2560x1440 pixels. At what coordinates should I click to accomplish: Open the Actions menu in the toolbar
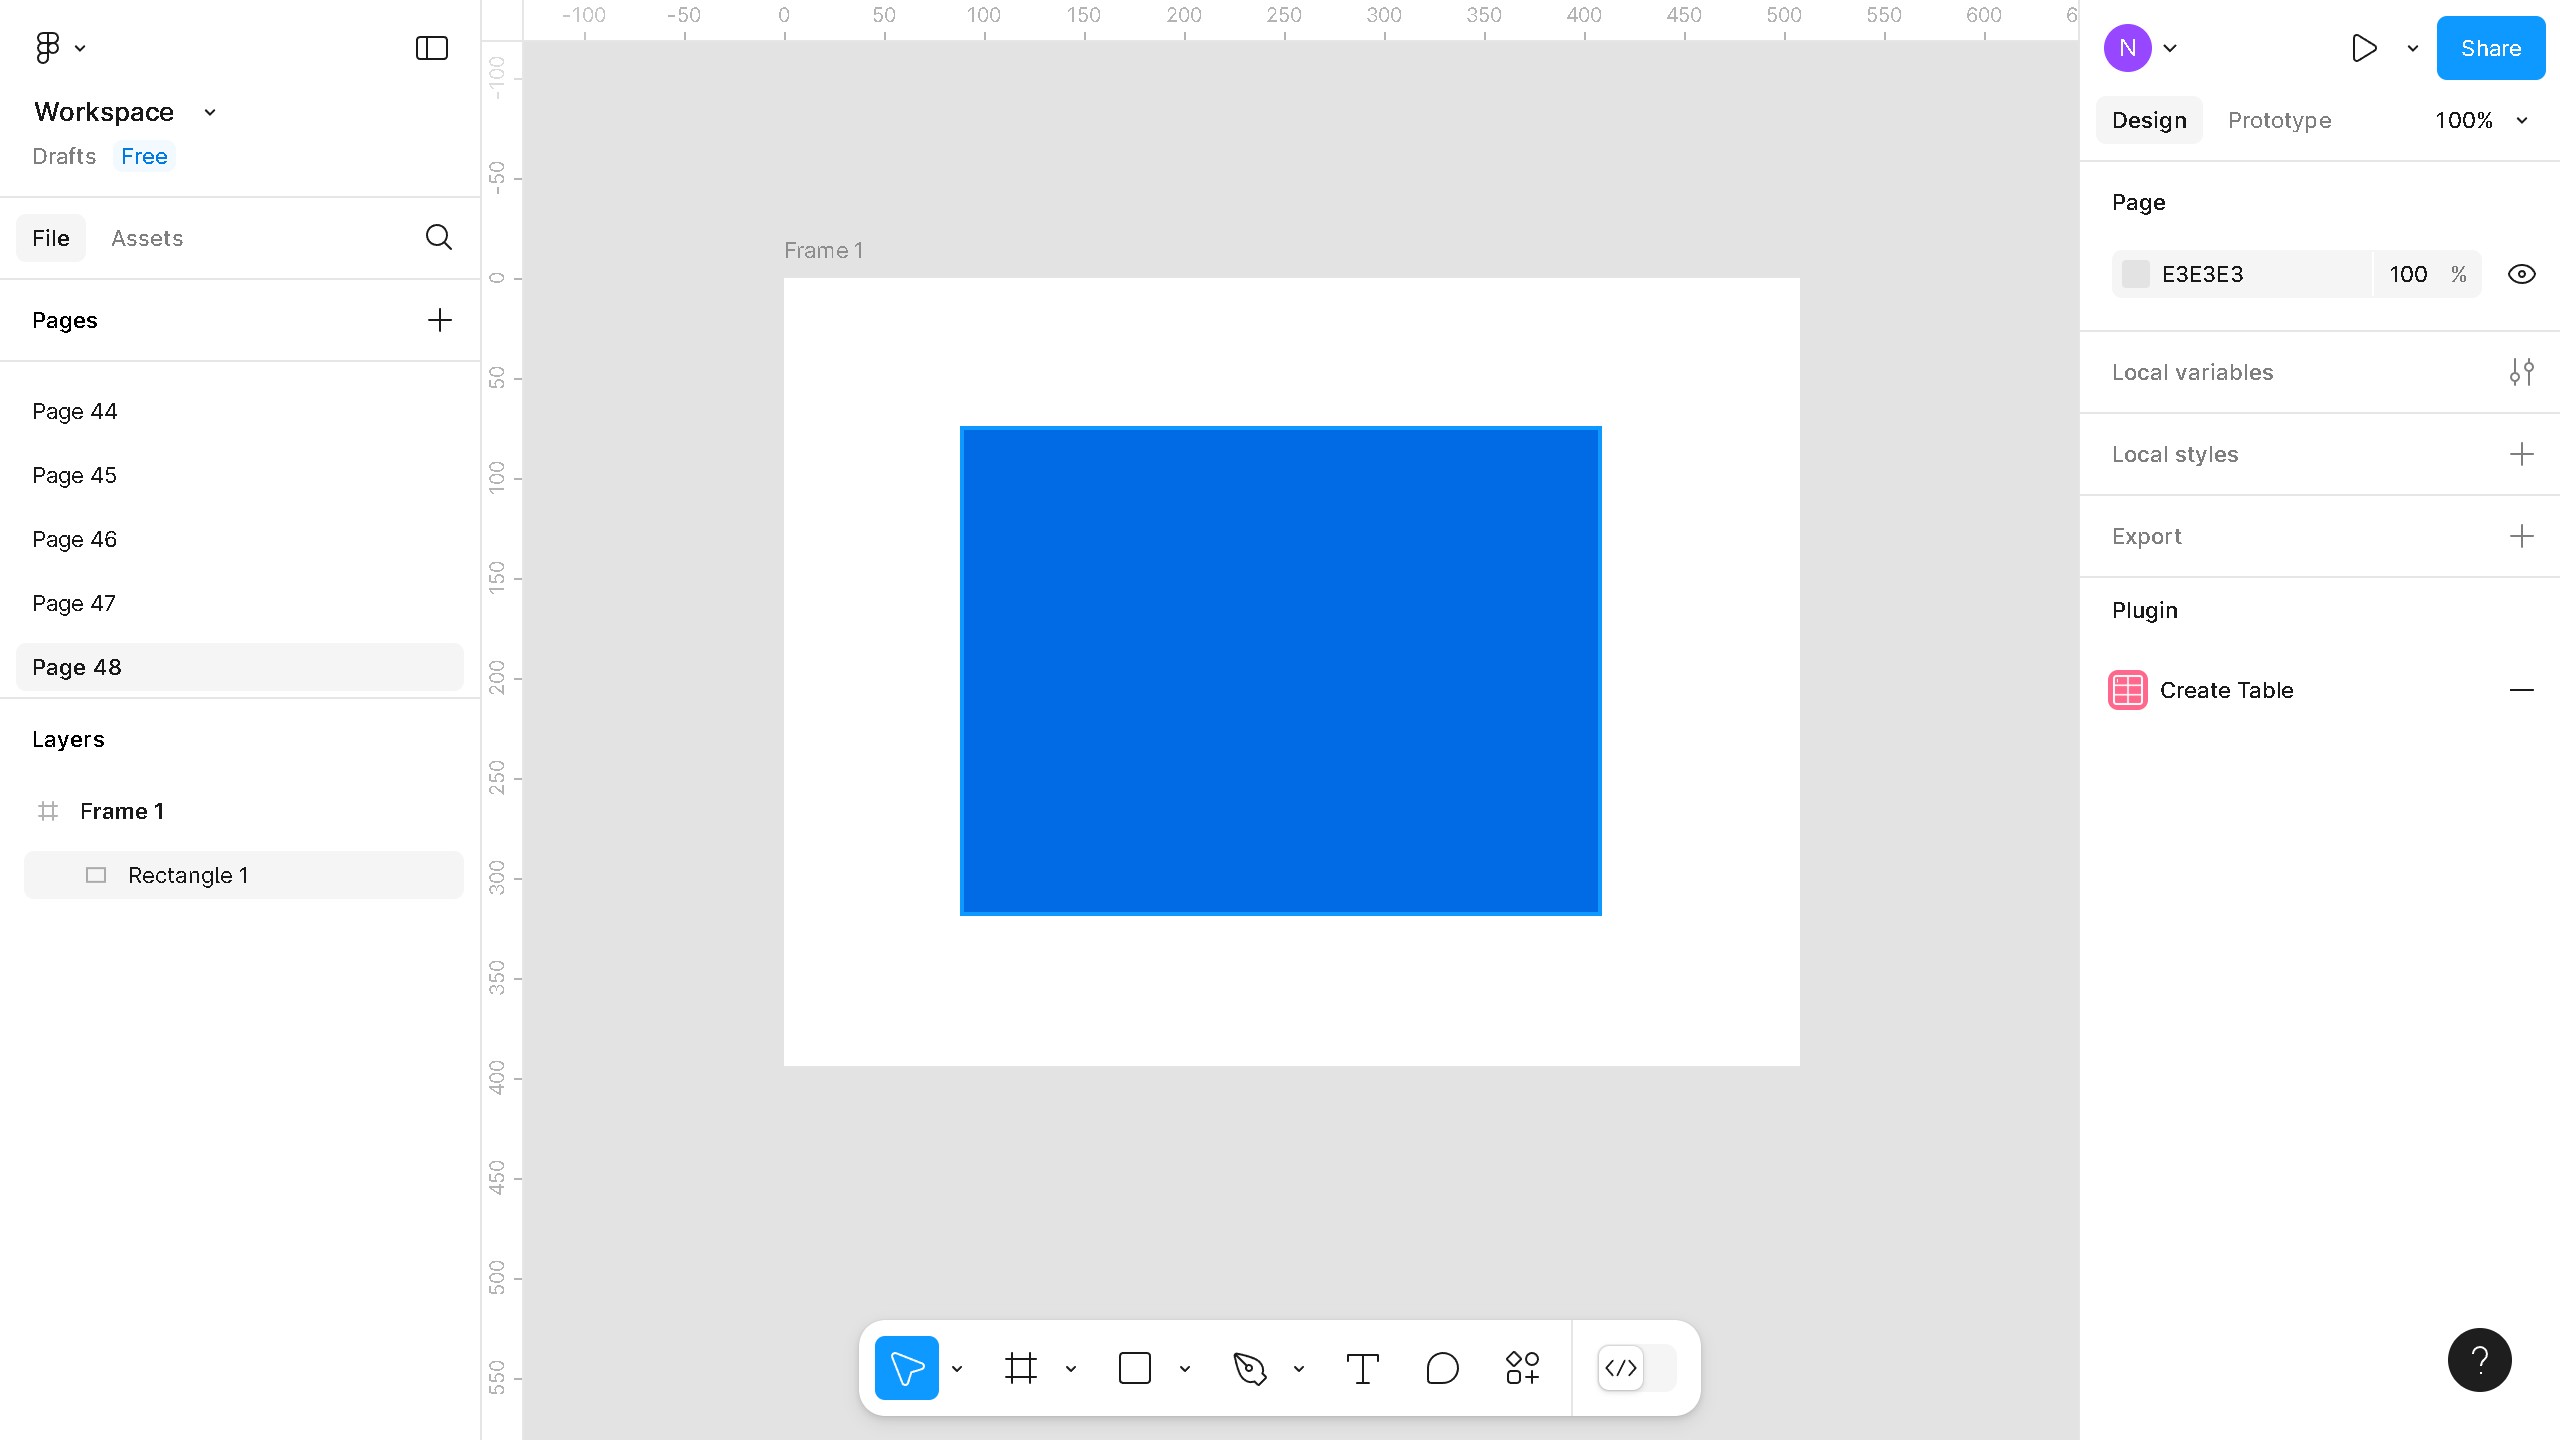(1520, 1368)
